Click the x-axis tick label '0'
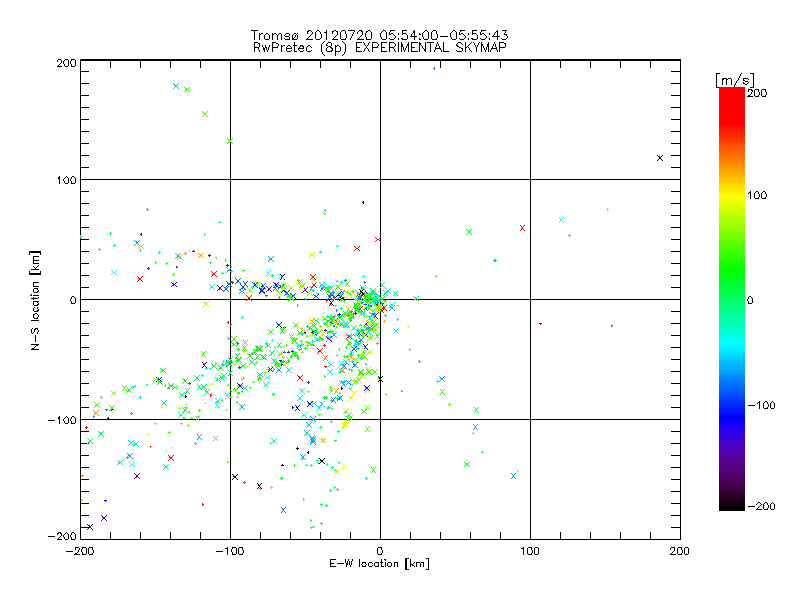The image size is (800, 600). [x=380, y=551]
